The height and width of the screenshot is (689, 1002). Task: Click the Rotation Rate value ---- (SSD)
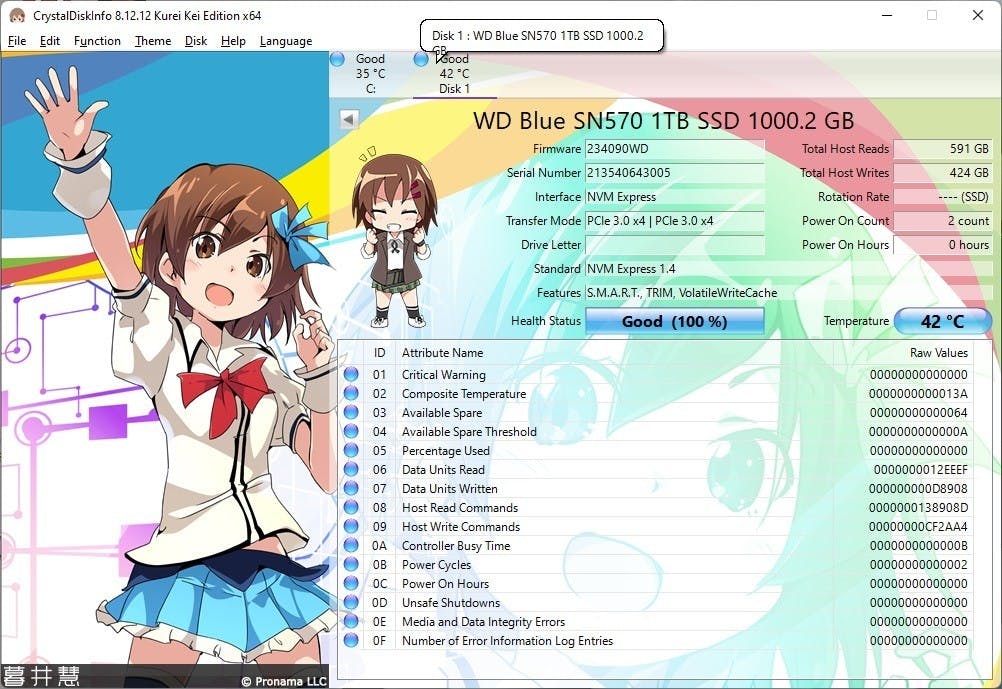coord(943,197)
